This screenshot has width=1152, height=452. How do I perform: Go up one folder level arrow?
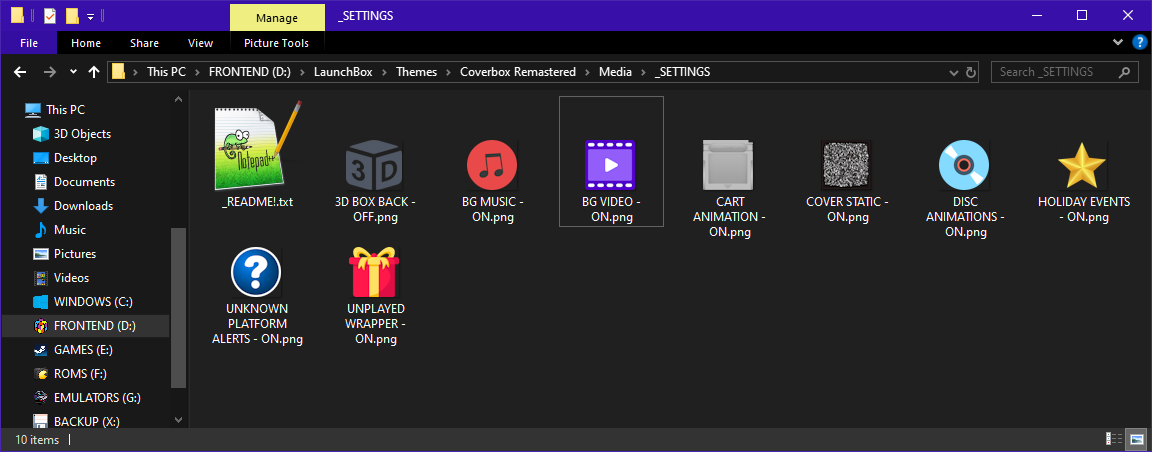(94, 72)
